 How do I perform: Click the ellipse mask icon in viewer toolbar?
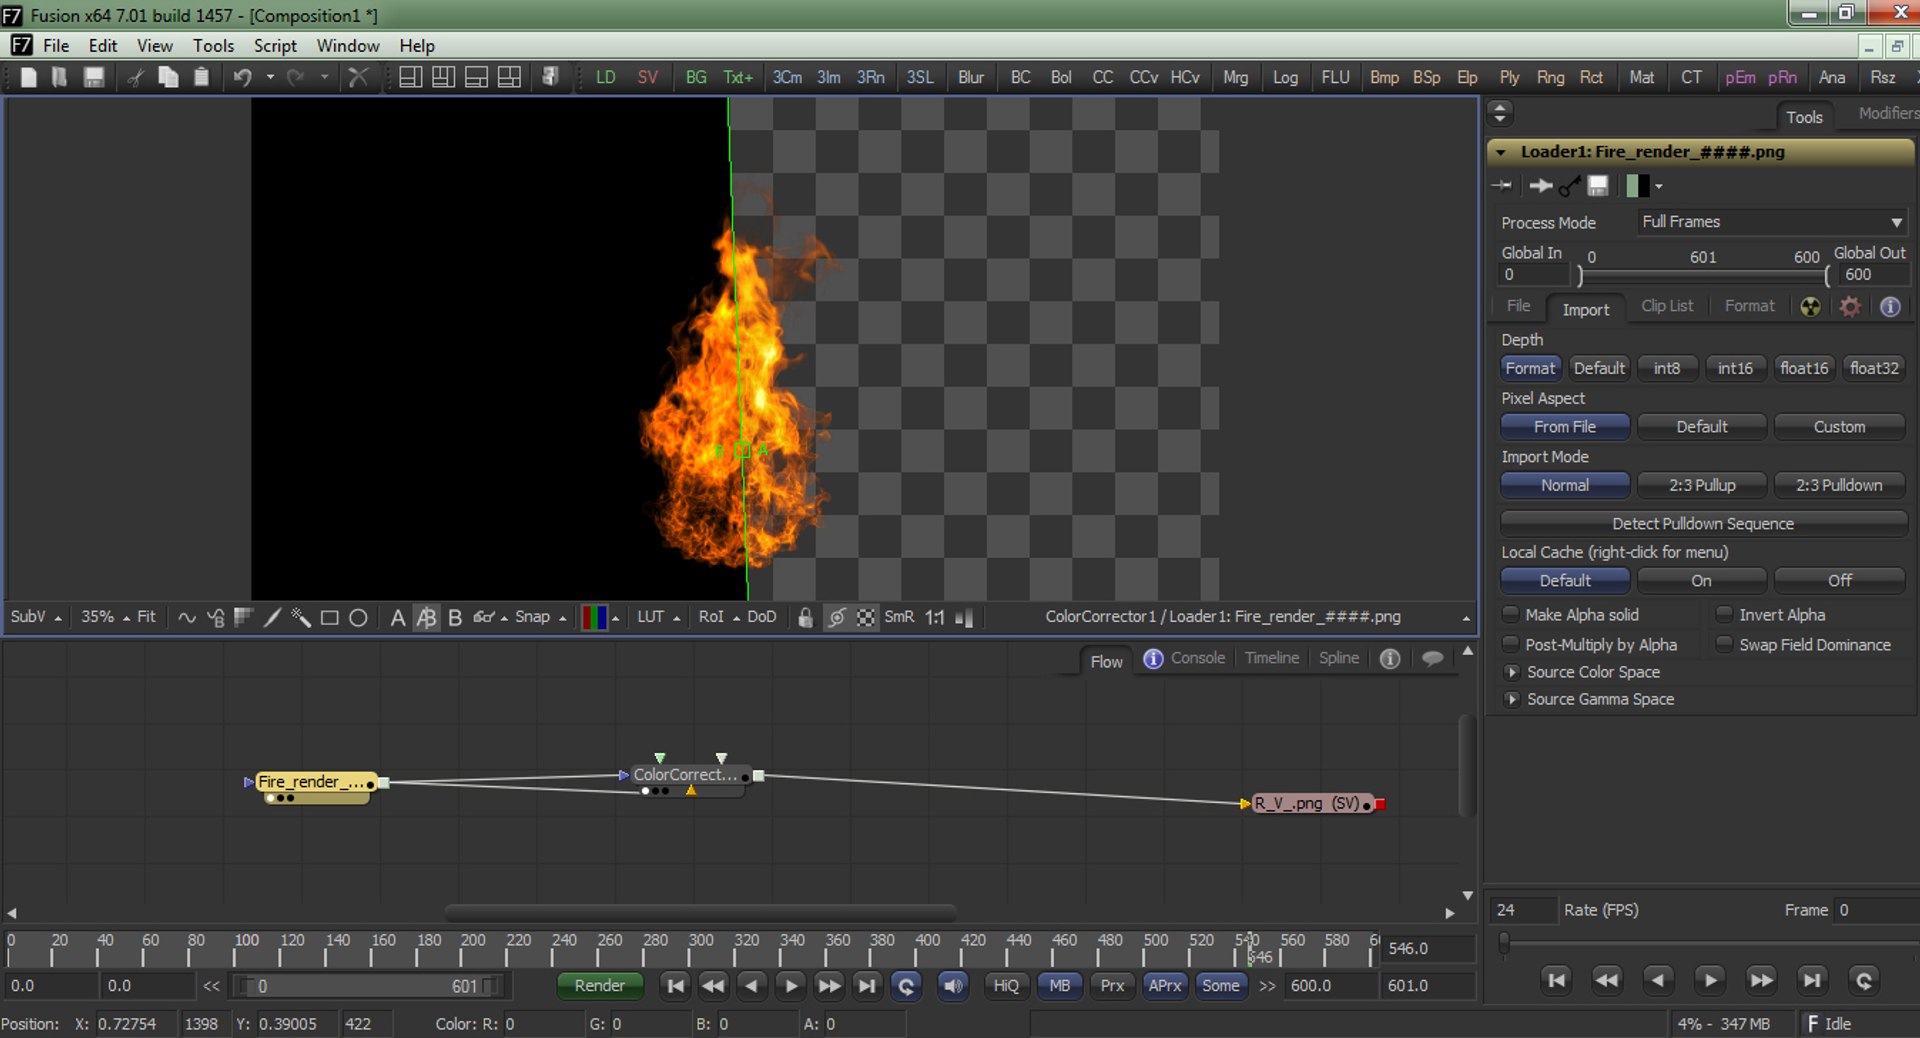358,617
